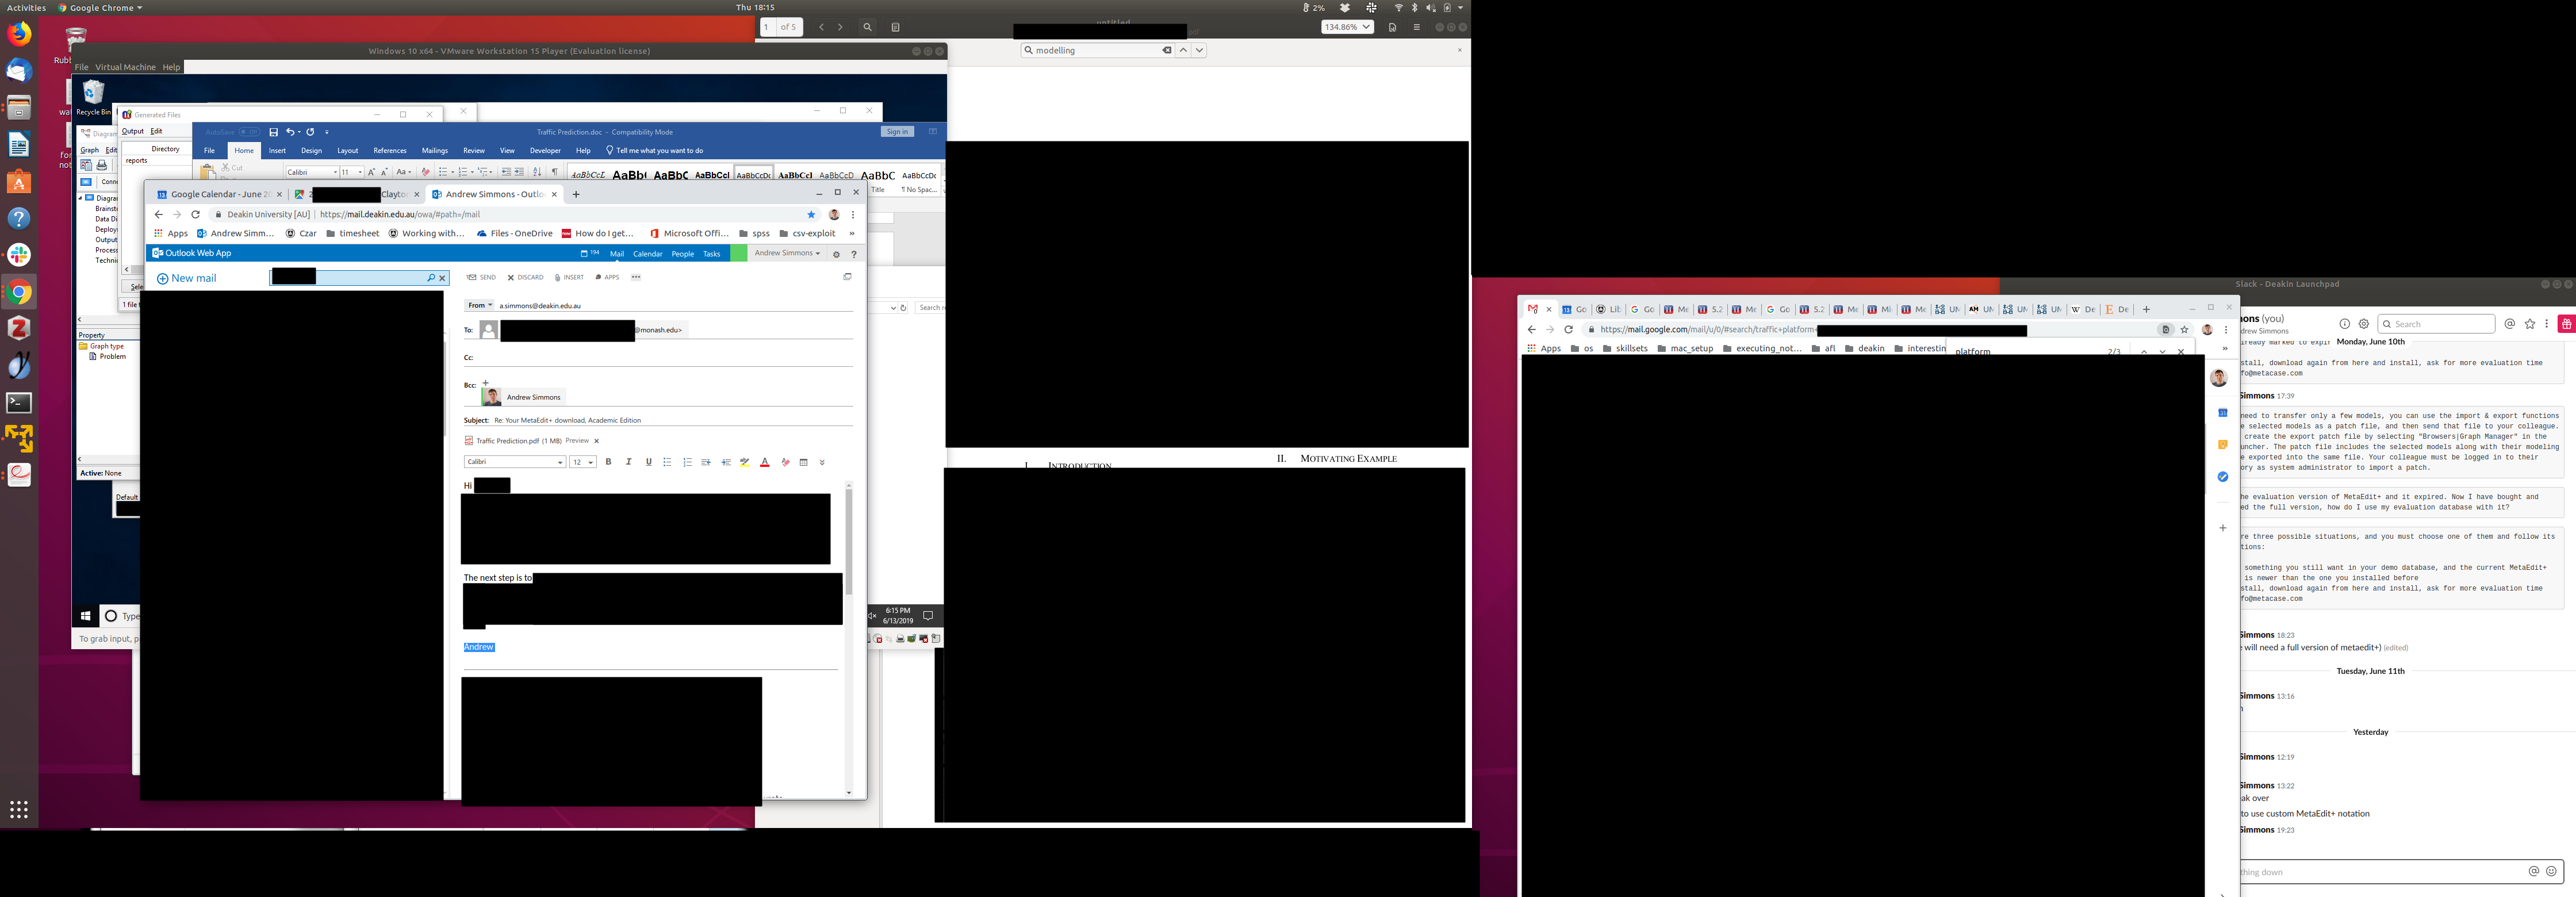Screen dimensions: 2576x897
Task: Open the Slack mentions @ icon
Action: pyautogui.click(x=2509, y=324)
